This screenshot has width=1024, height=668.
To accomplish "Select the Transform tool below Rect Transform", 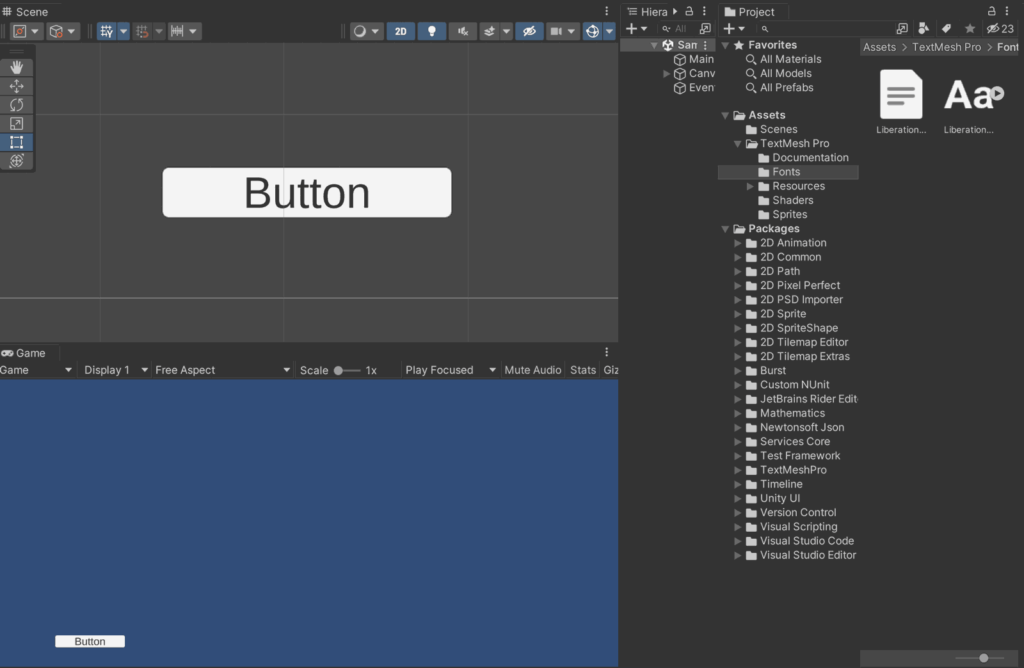I will (15, 160).
